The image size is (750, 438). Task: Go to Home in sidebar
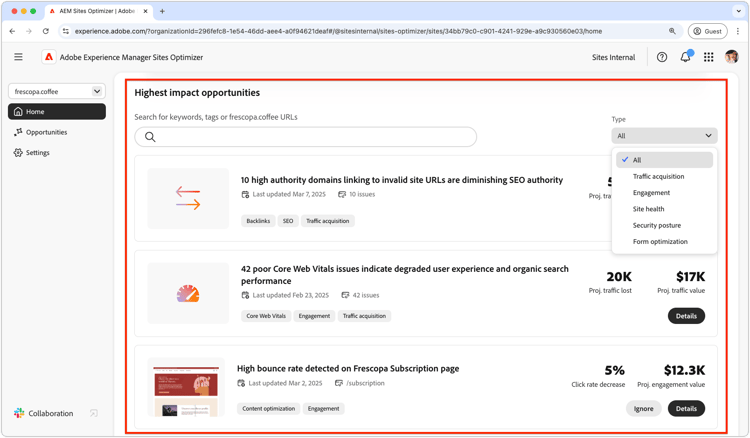pyautogui.click(x=57, y=111)
